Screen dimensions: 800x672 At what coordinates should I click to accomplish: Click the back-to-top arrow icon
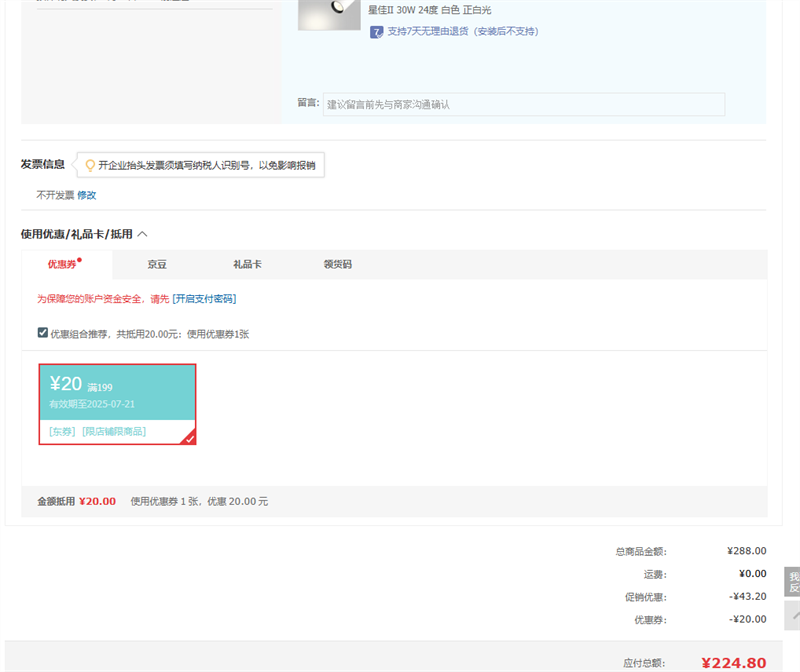click(x=792, y=616)
